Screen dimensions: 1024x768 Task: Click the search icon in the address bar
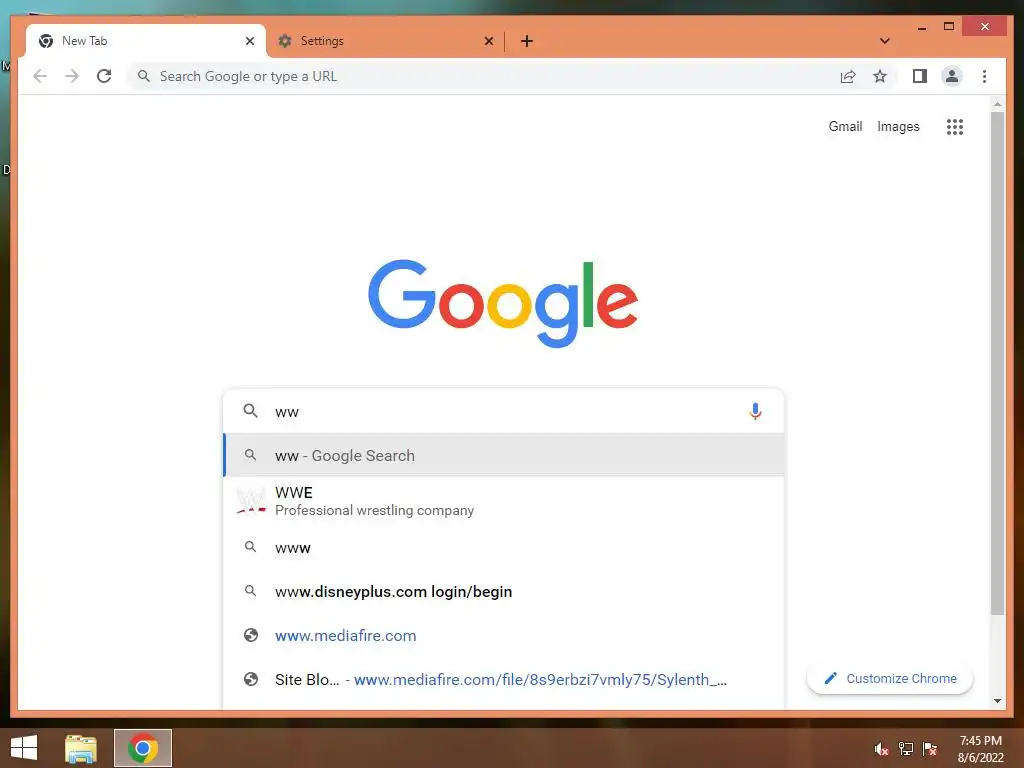click(x=144, y=76)
